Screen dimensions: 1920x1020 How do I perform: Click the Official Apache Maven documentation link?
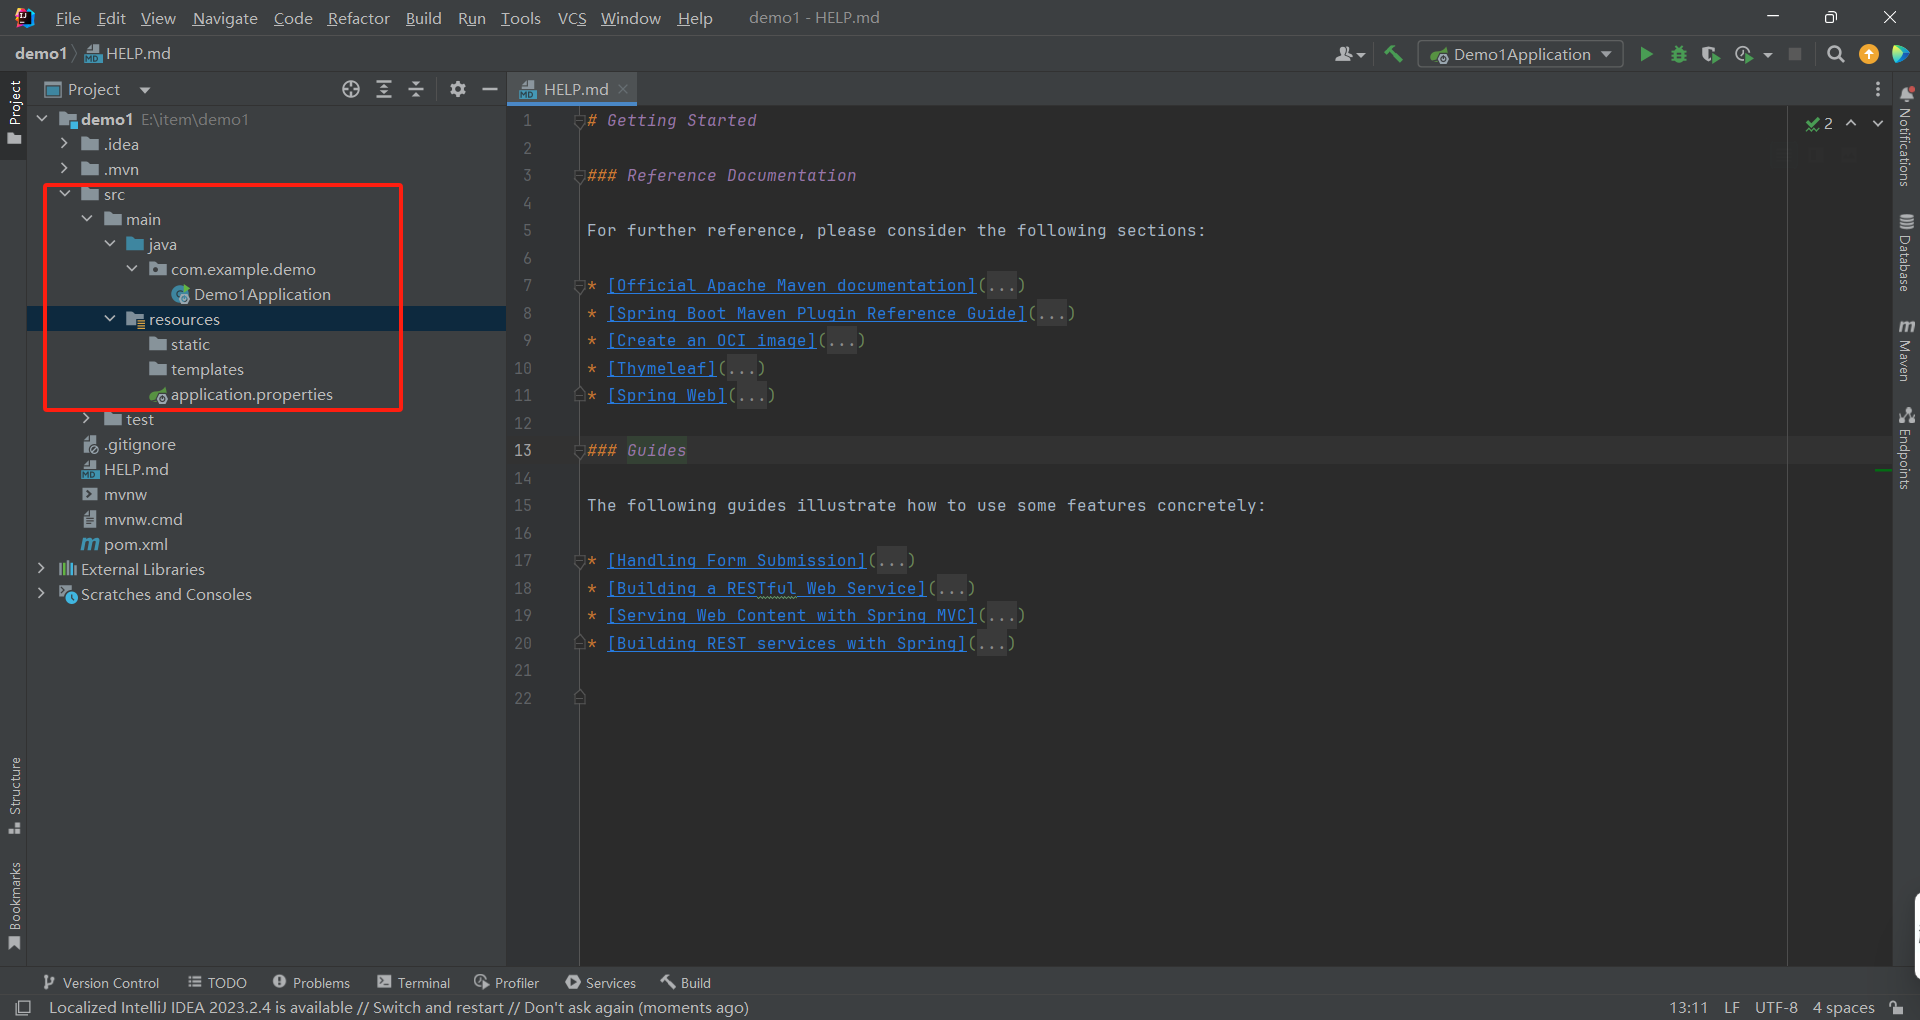pyautogui.click(x=791, y=286)
